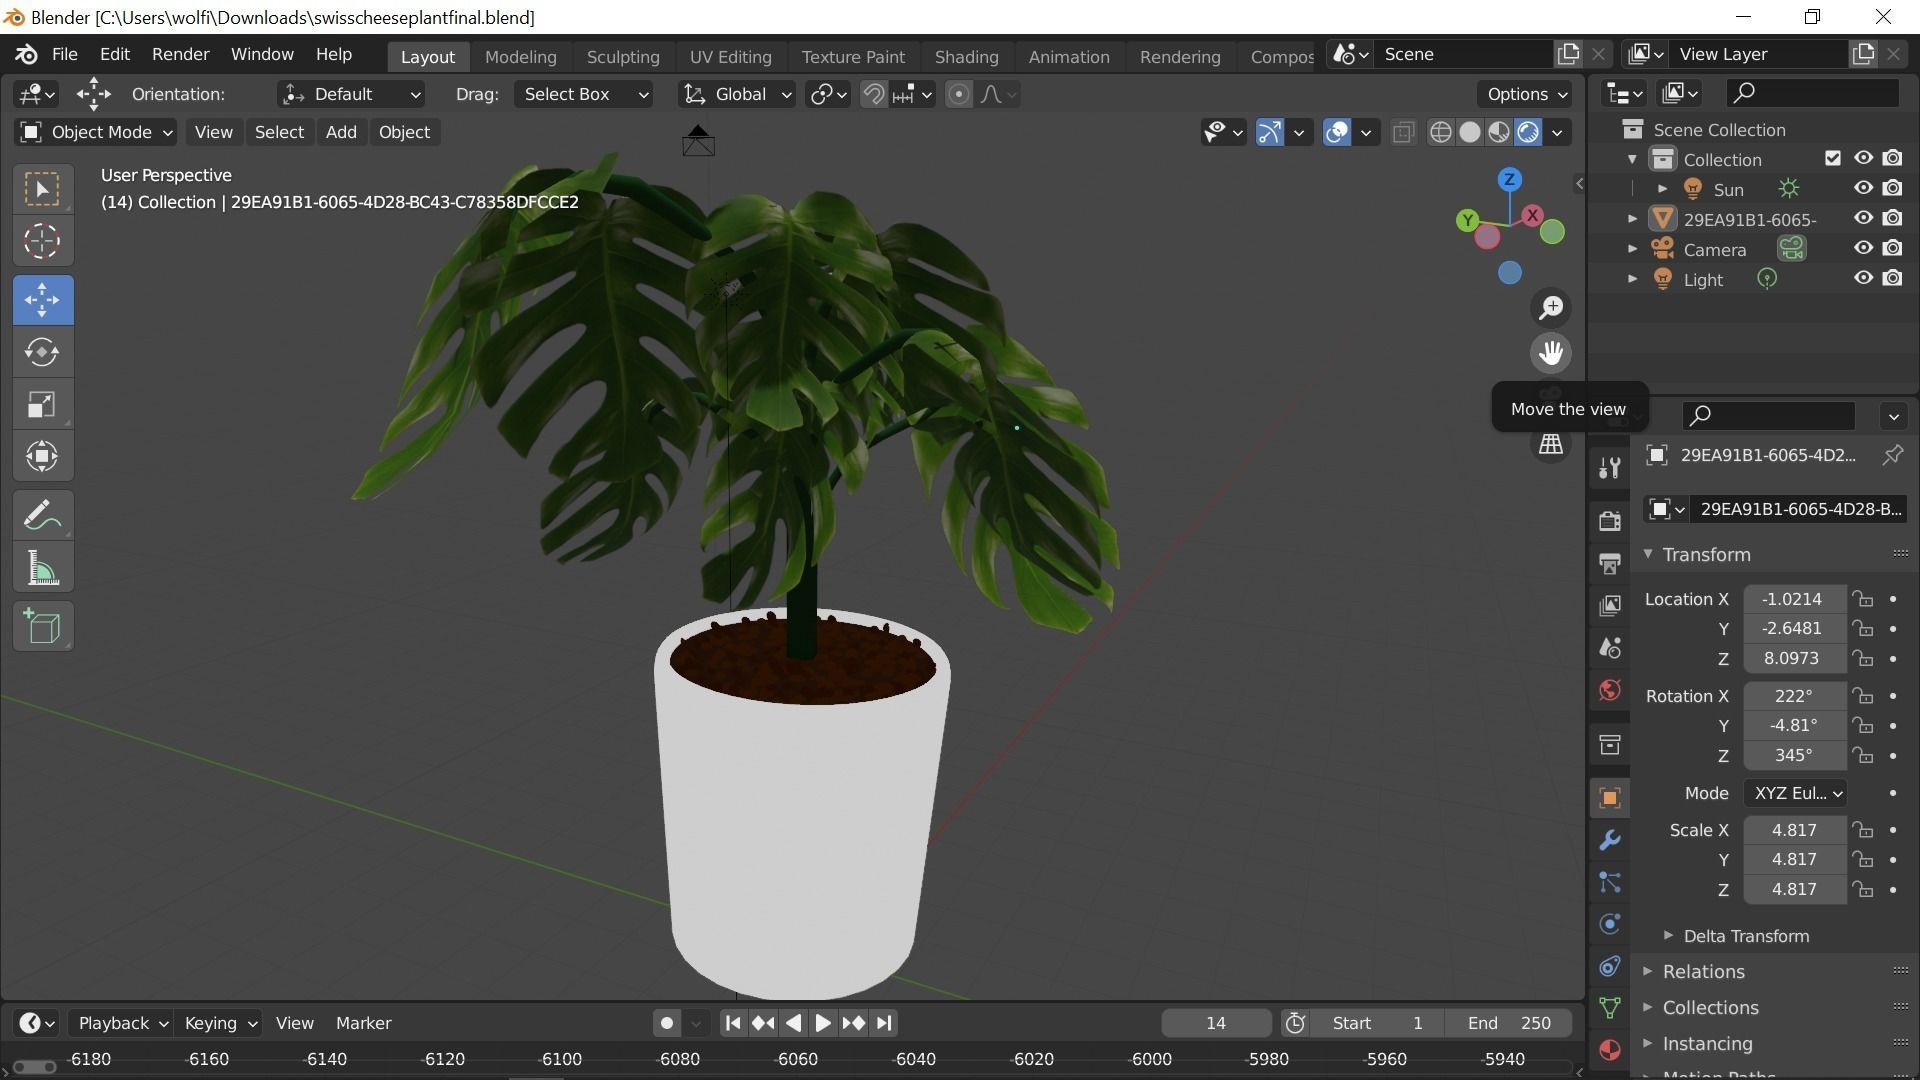Toggle snapping magnet icon
The width and height of the screenshot is (1920, 1080).
click(x=873, y=94)
